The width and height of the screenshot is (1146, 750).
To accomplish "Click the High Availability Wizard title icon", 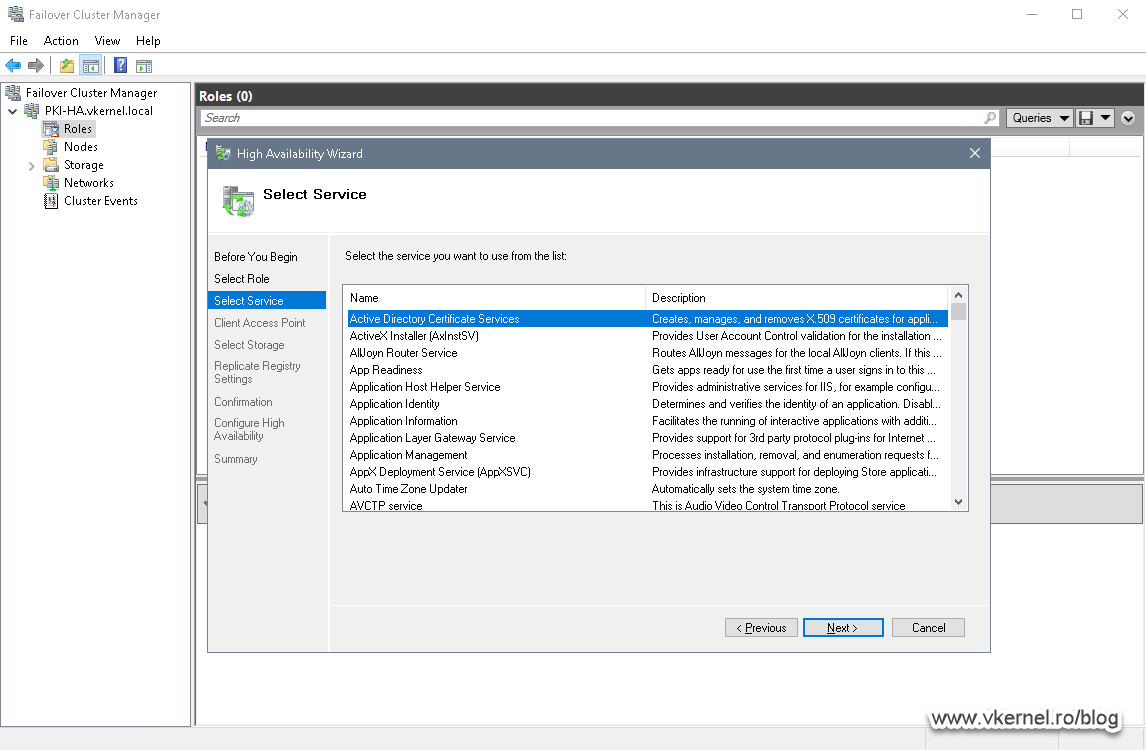I will pos(223,154).
